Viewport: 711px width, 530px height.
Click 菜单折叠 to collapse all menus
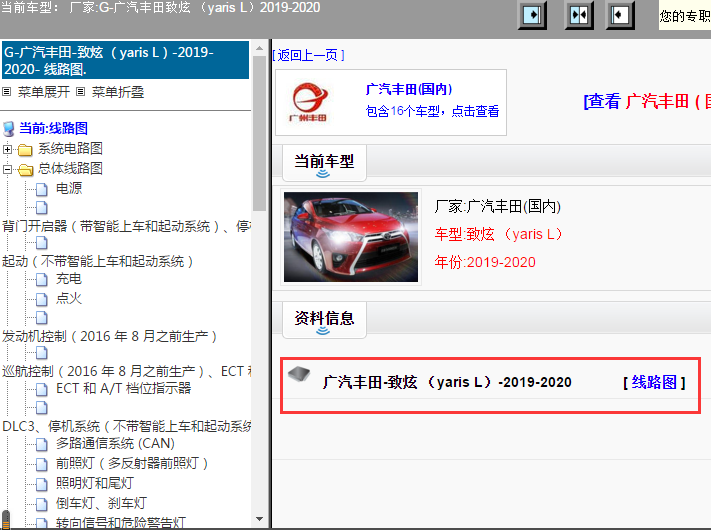118,92
